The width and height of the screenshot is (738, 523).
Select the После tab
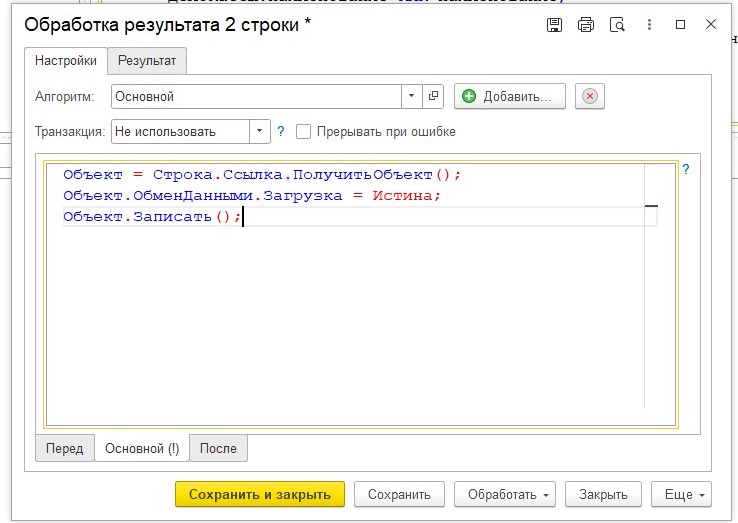218,448
